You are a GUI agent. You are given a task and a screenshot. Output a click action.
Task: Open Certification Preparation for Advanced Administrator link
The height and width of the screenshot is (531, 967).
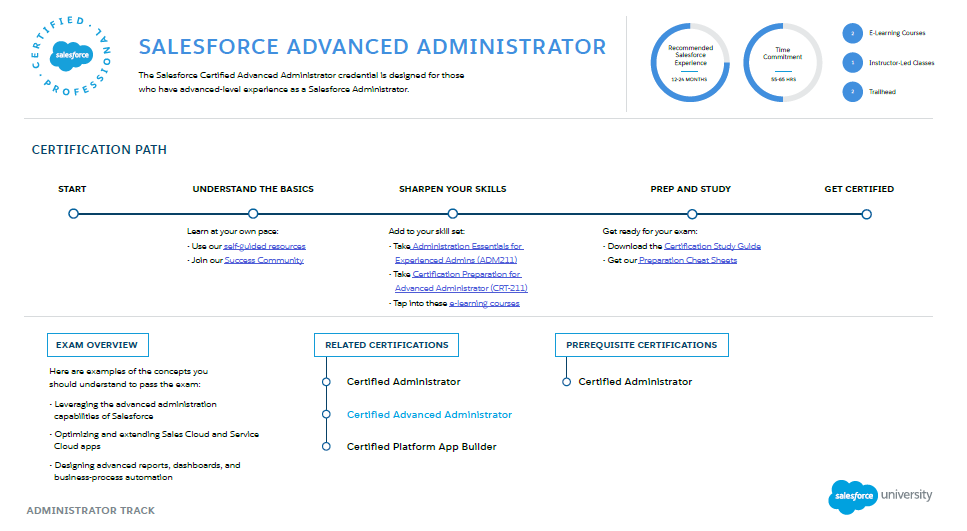click(x=461, y=281)
